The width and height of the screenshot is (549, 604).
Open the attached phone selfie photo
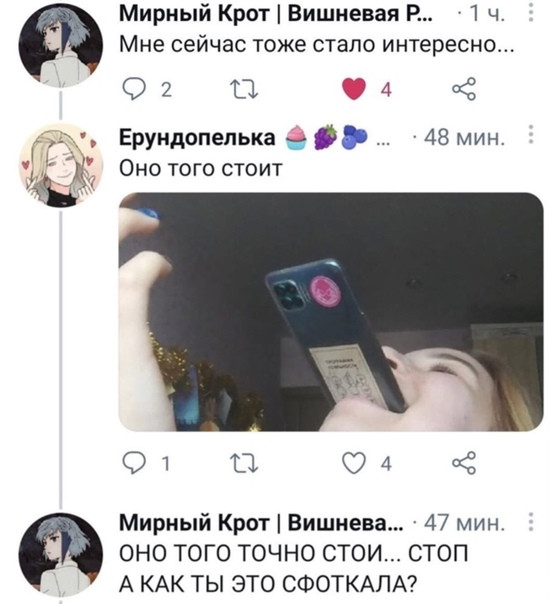[331, 312]
